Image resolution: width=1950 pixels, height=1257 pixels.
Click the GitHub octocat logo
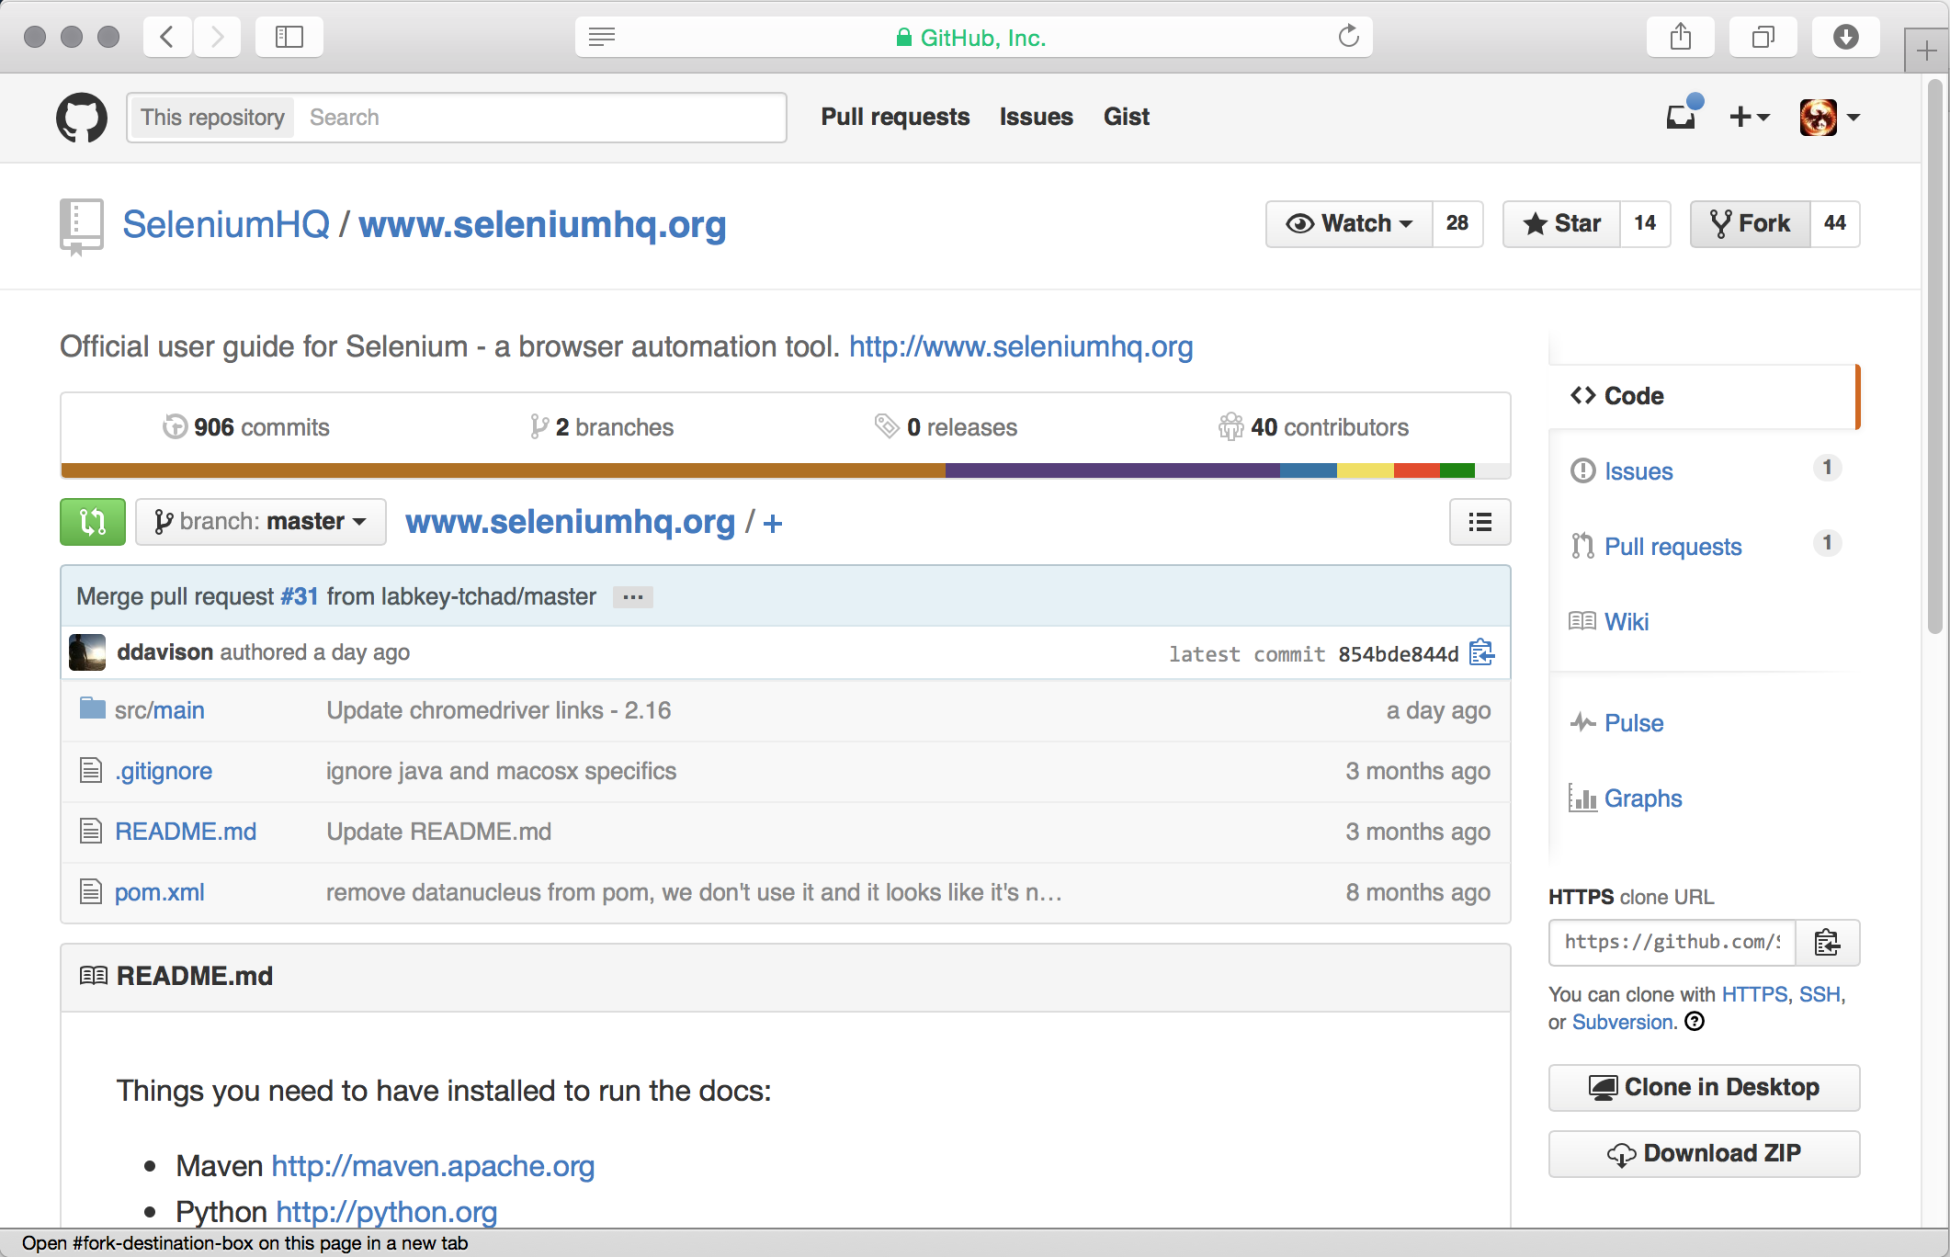[x=81, y=117]
